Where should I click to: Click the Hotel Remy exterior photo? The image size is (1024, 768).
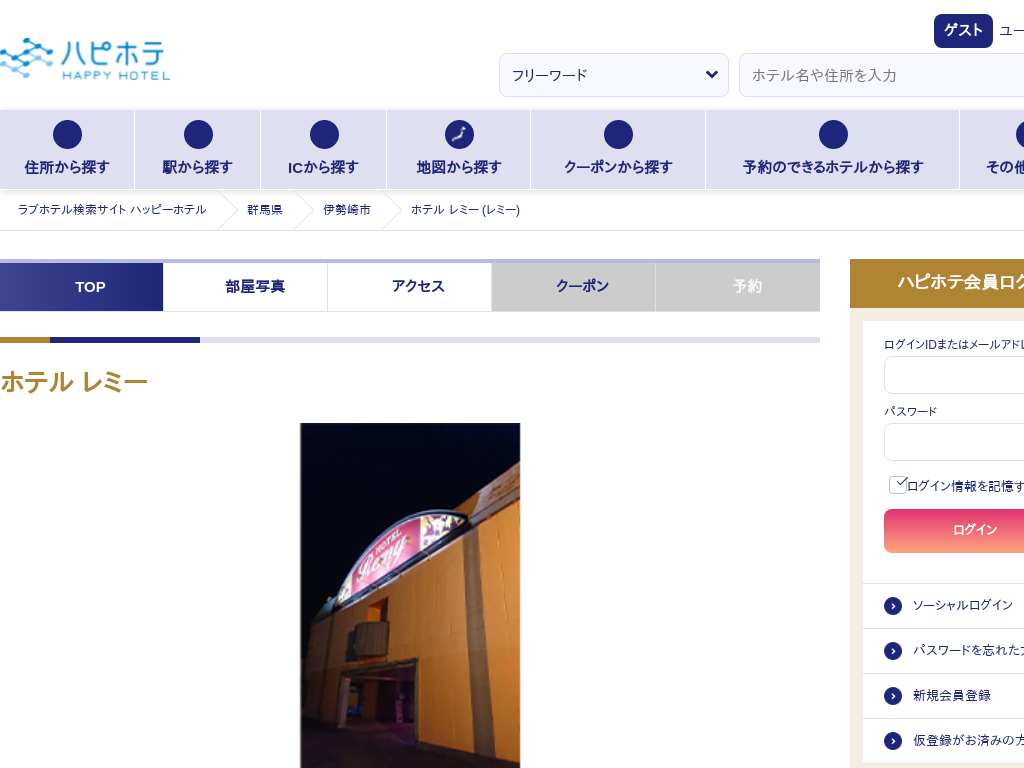pos(410,596)
